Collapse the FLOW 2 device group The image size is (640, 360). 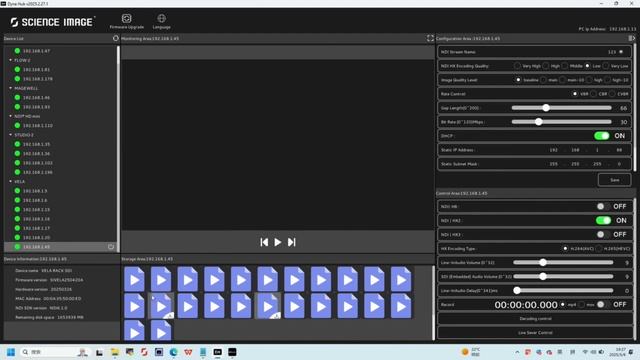click(x=11, y=60)
